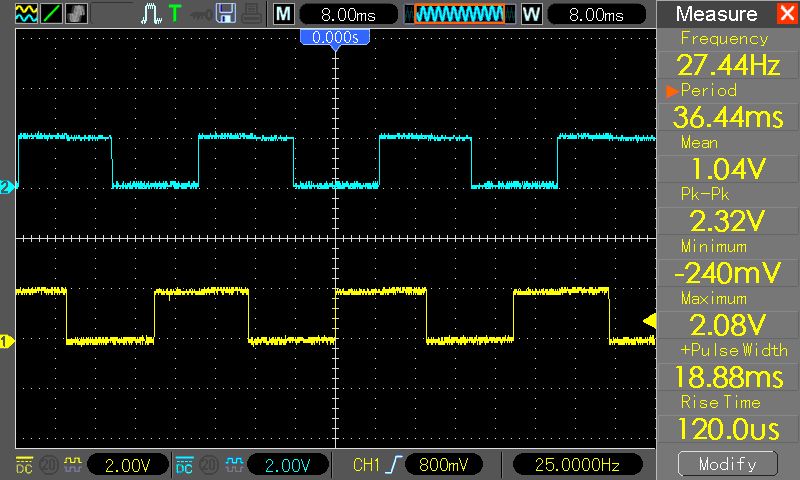
Task: Select the Mean measurement label
Action: (699, 142)
